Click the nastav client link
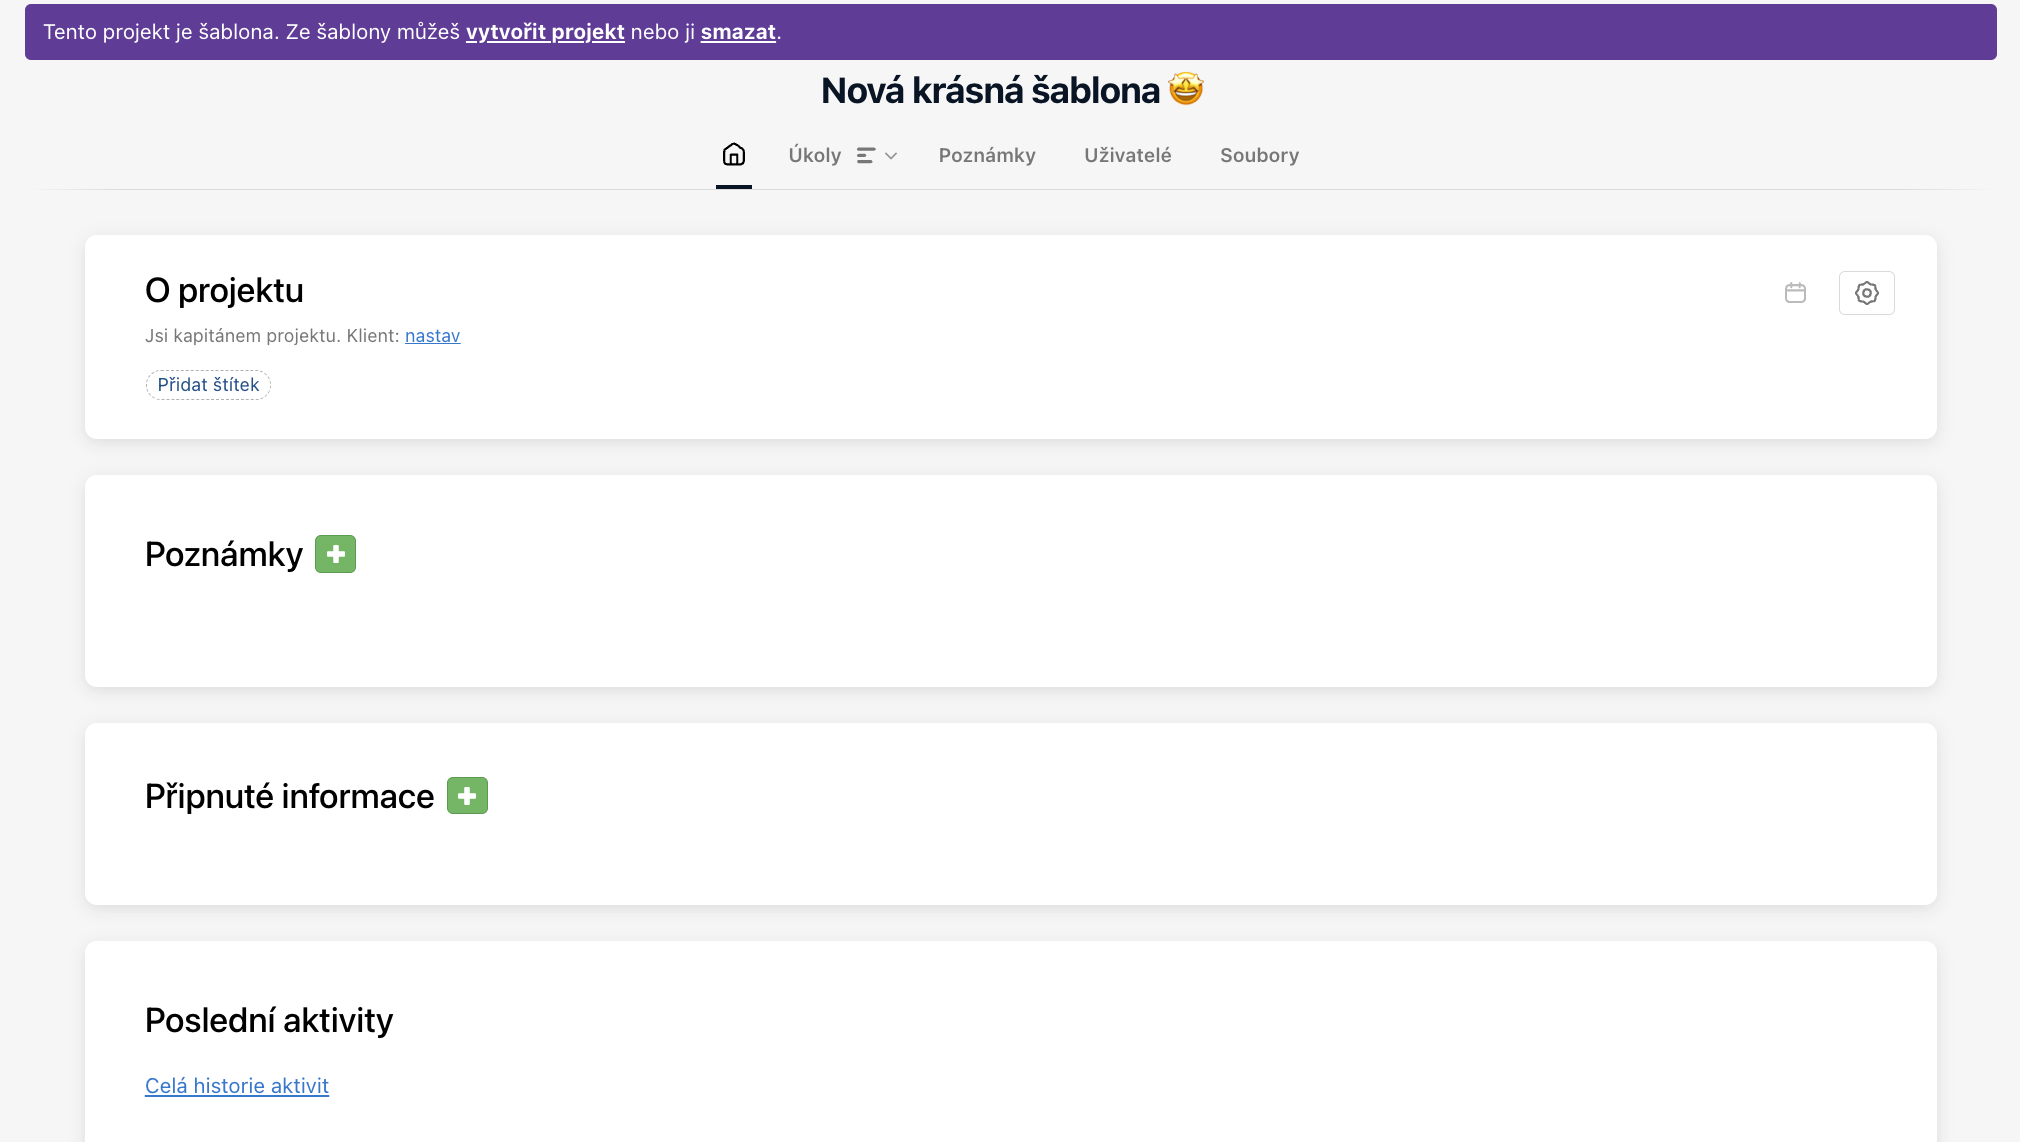 [x=432, y=336]
